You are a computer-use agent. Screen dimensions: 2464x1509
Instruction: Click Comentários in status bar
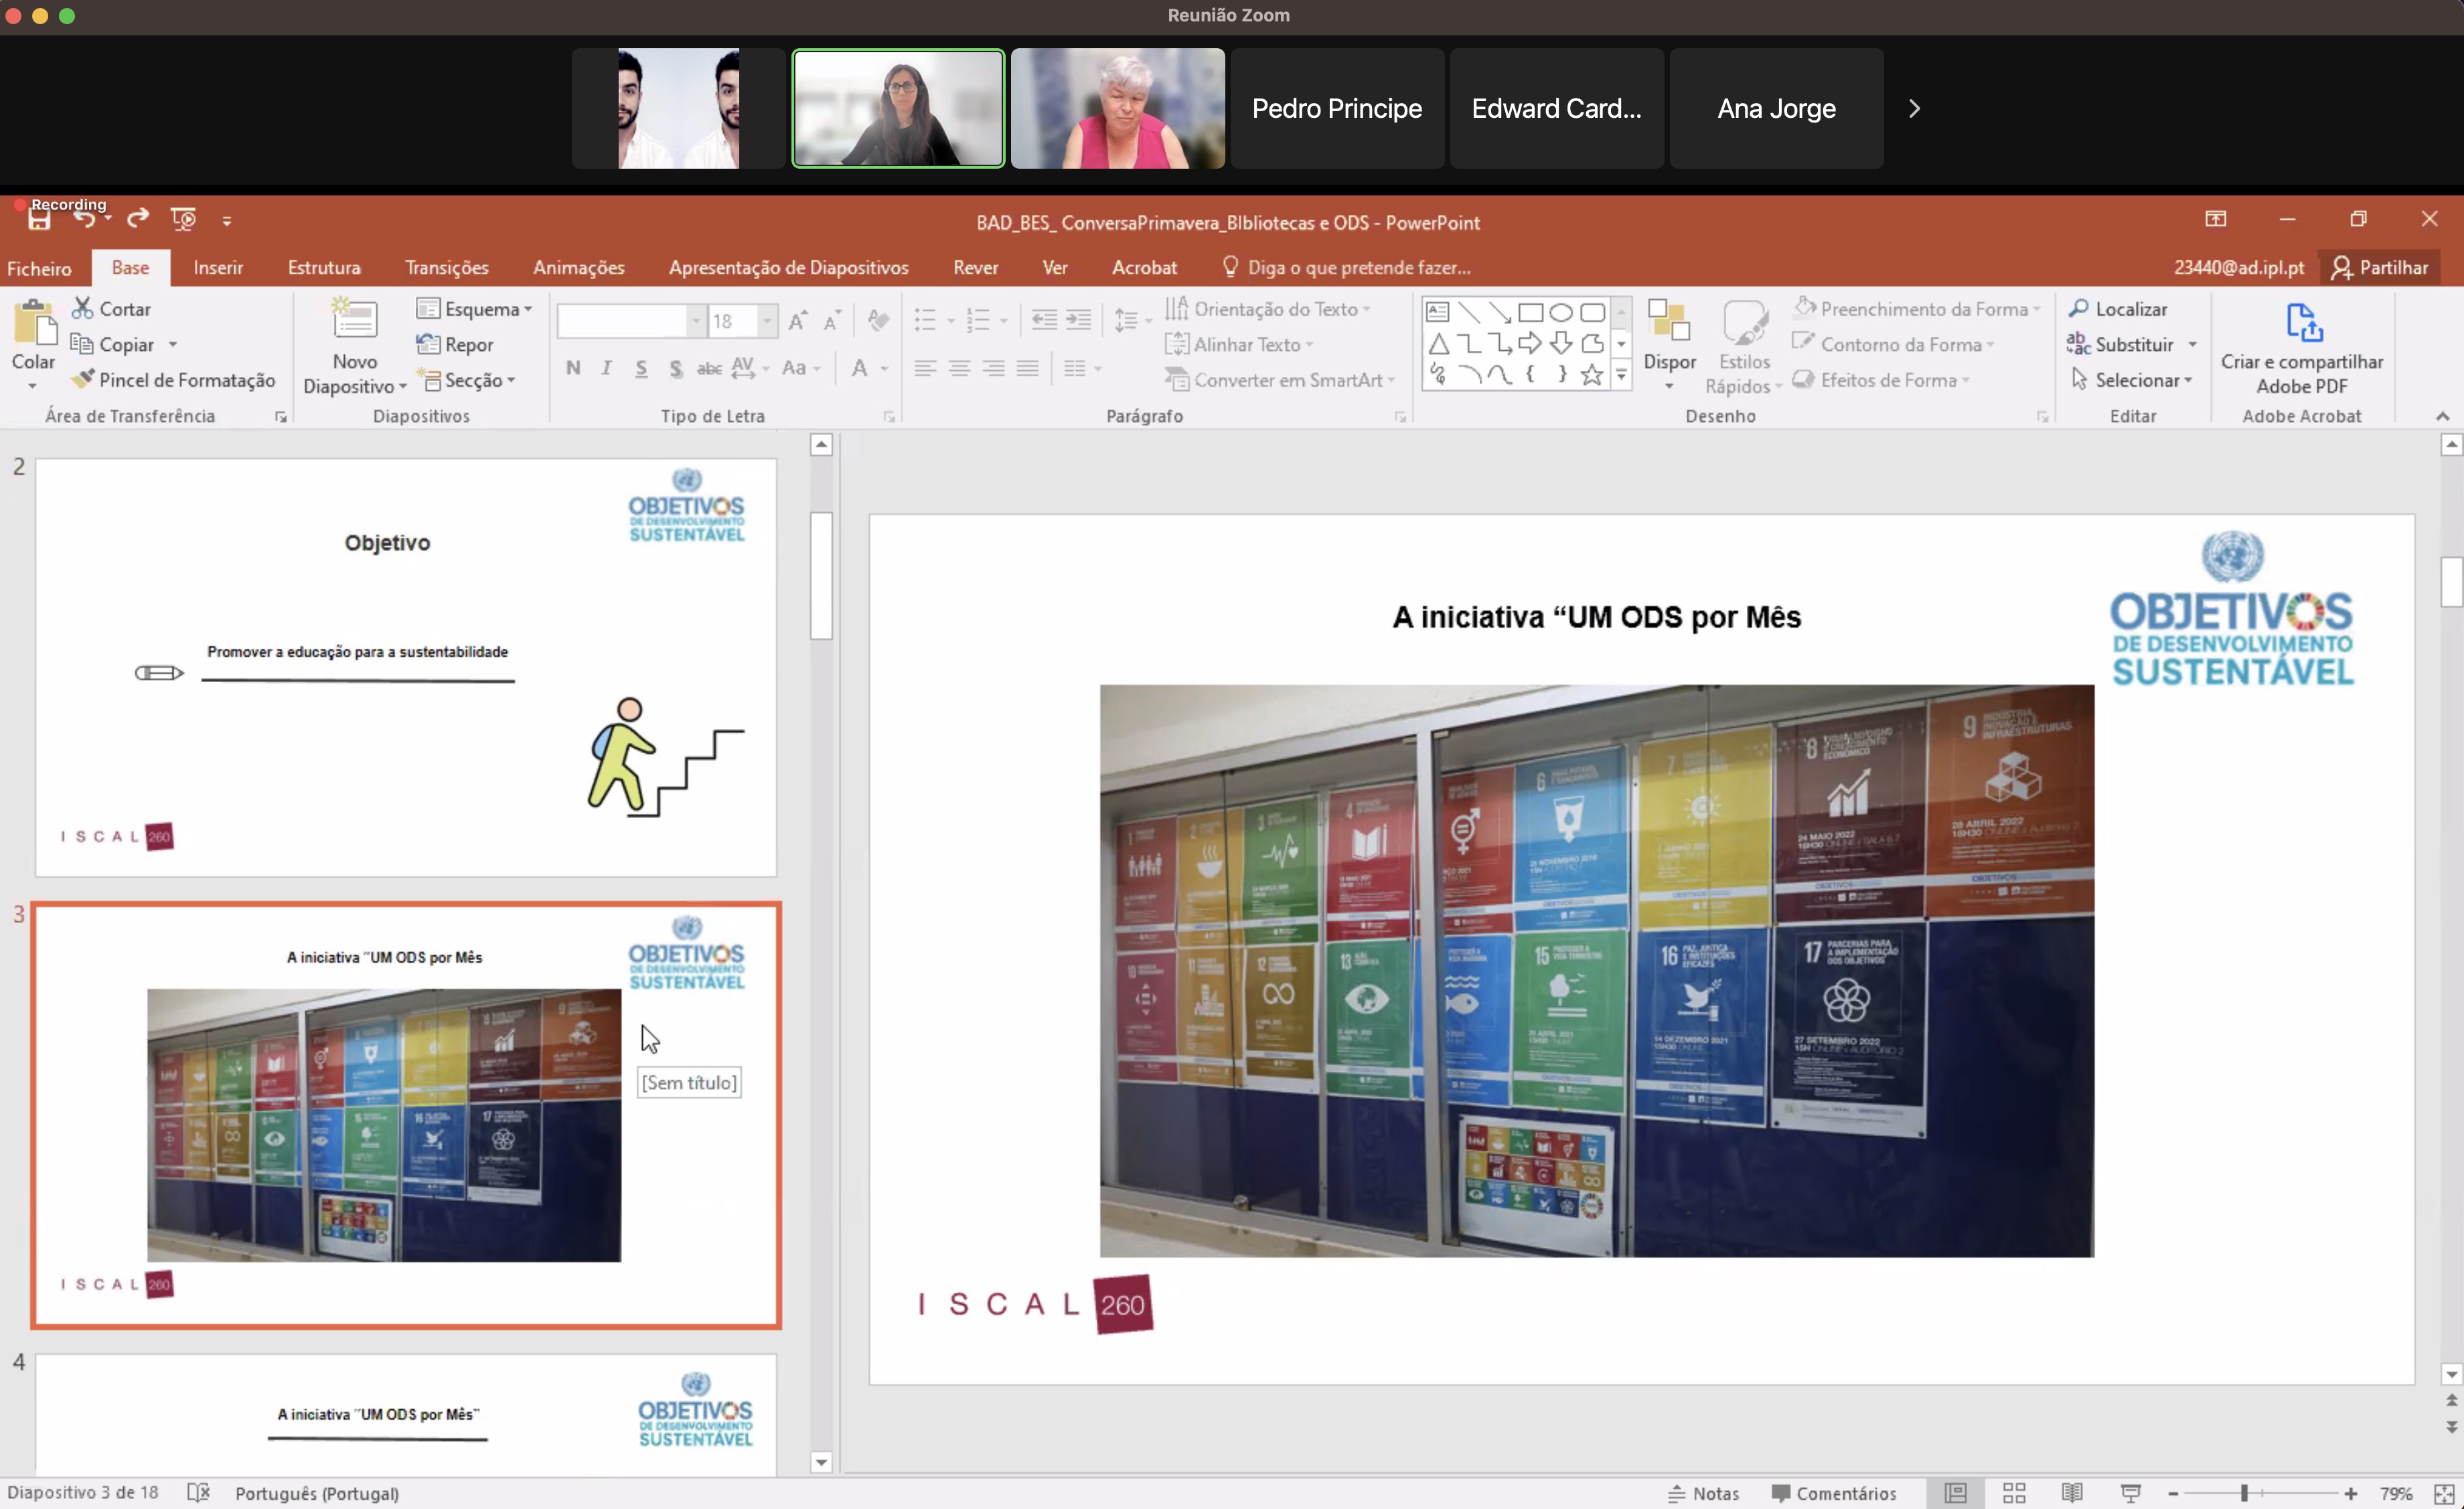(1833, 1493)
